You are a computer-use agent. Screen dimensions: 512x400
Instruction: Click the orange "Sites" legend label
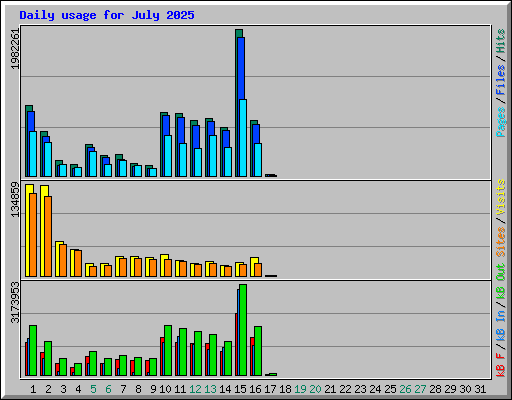[x=500, y=241]
